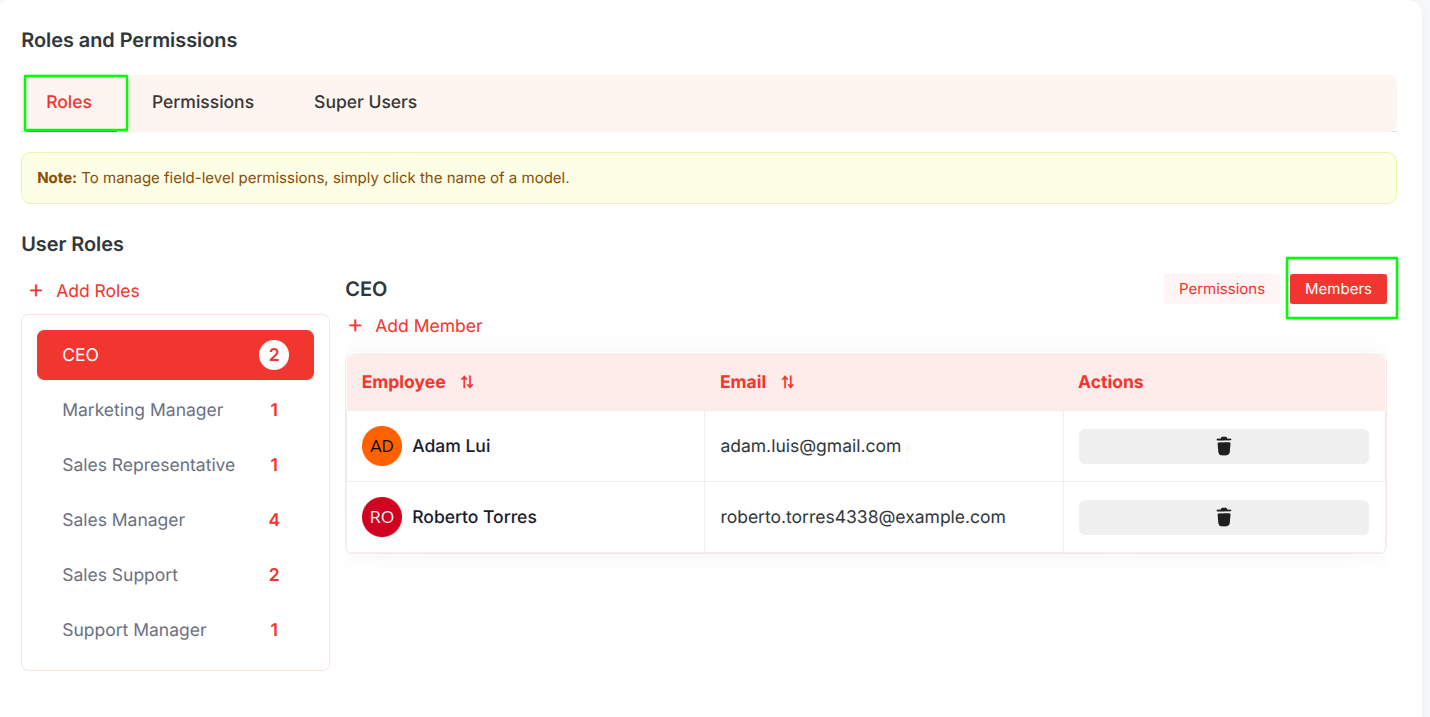The height and width of the screenshot is (717, 1430).
Task: Open the Permissions tab in top bar
Action: [x=203, y=102]
